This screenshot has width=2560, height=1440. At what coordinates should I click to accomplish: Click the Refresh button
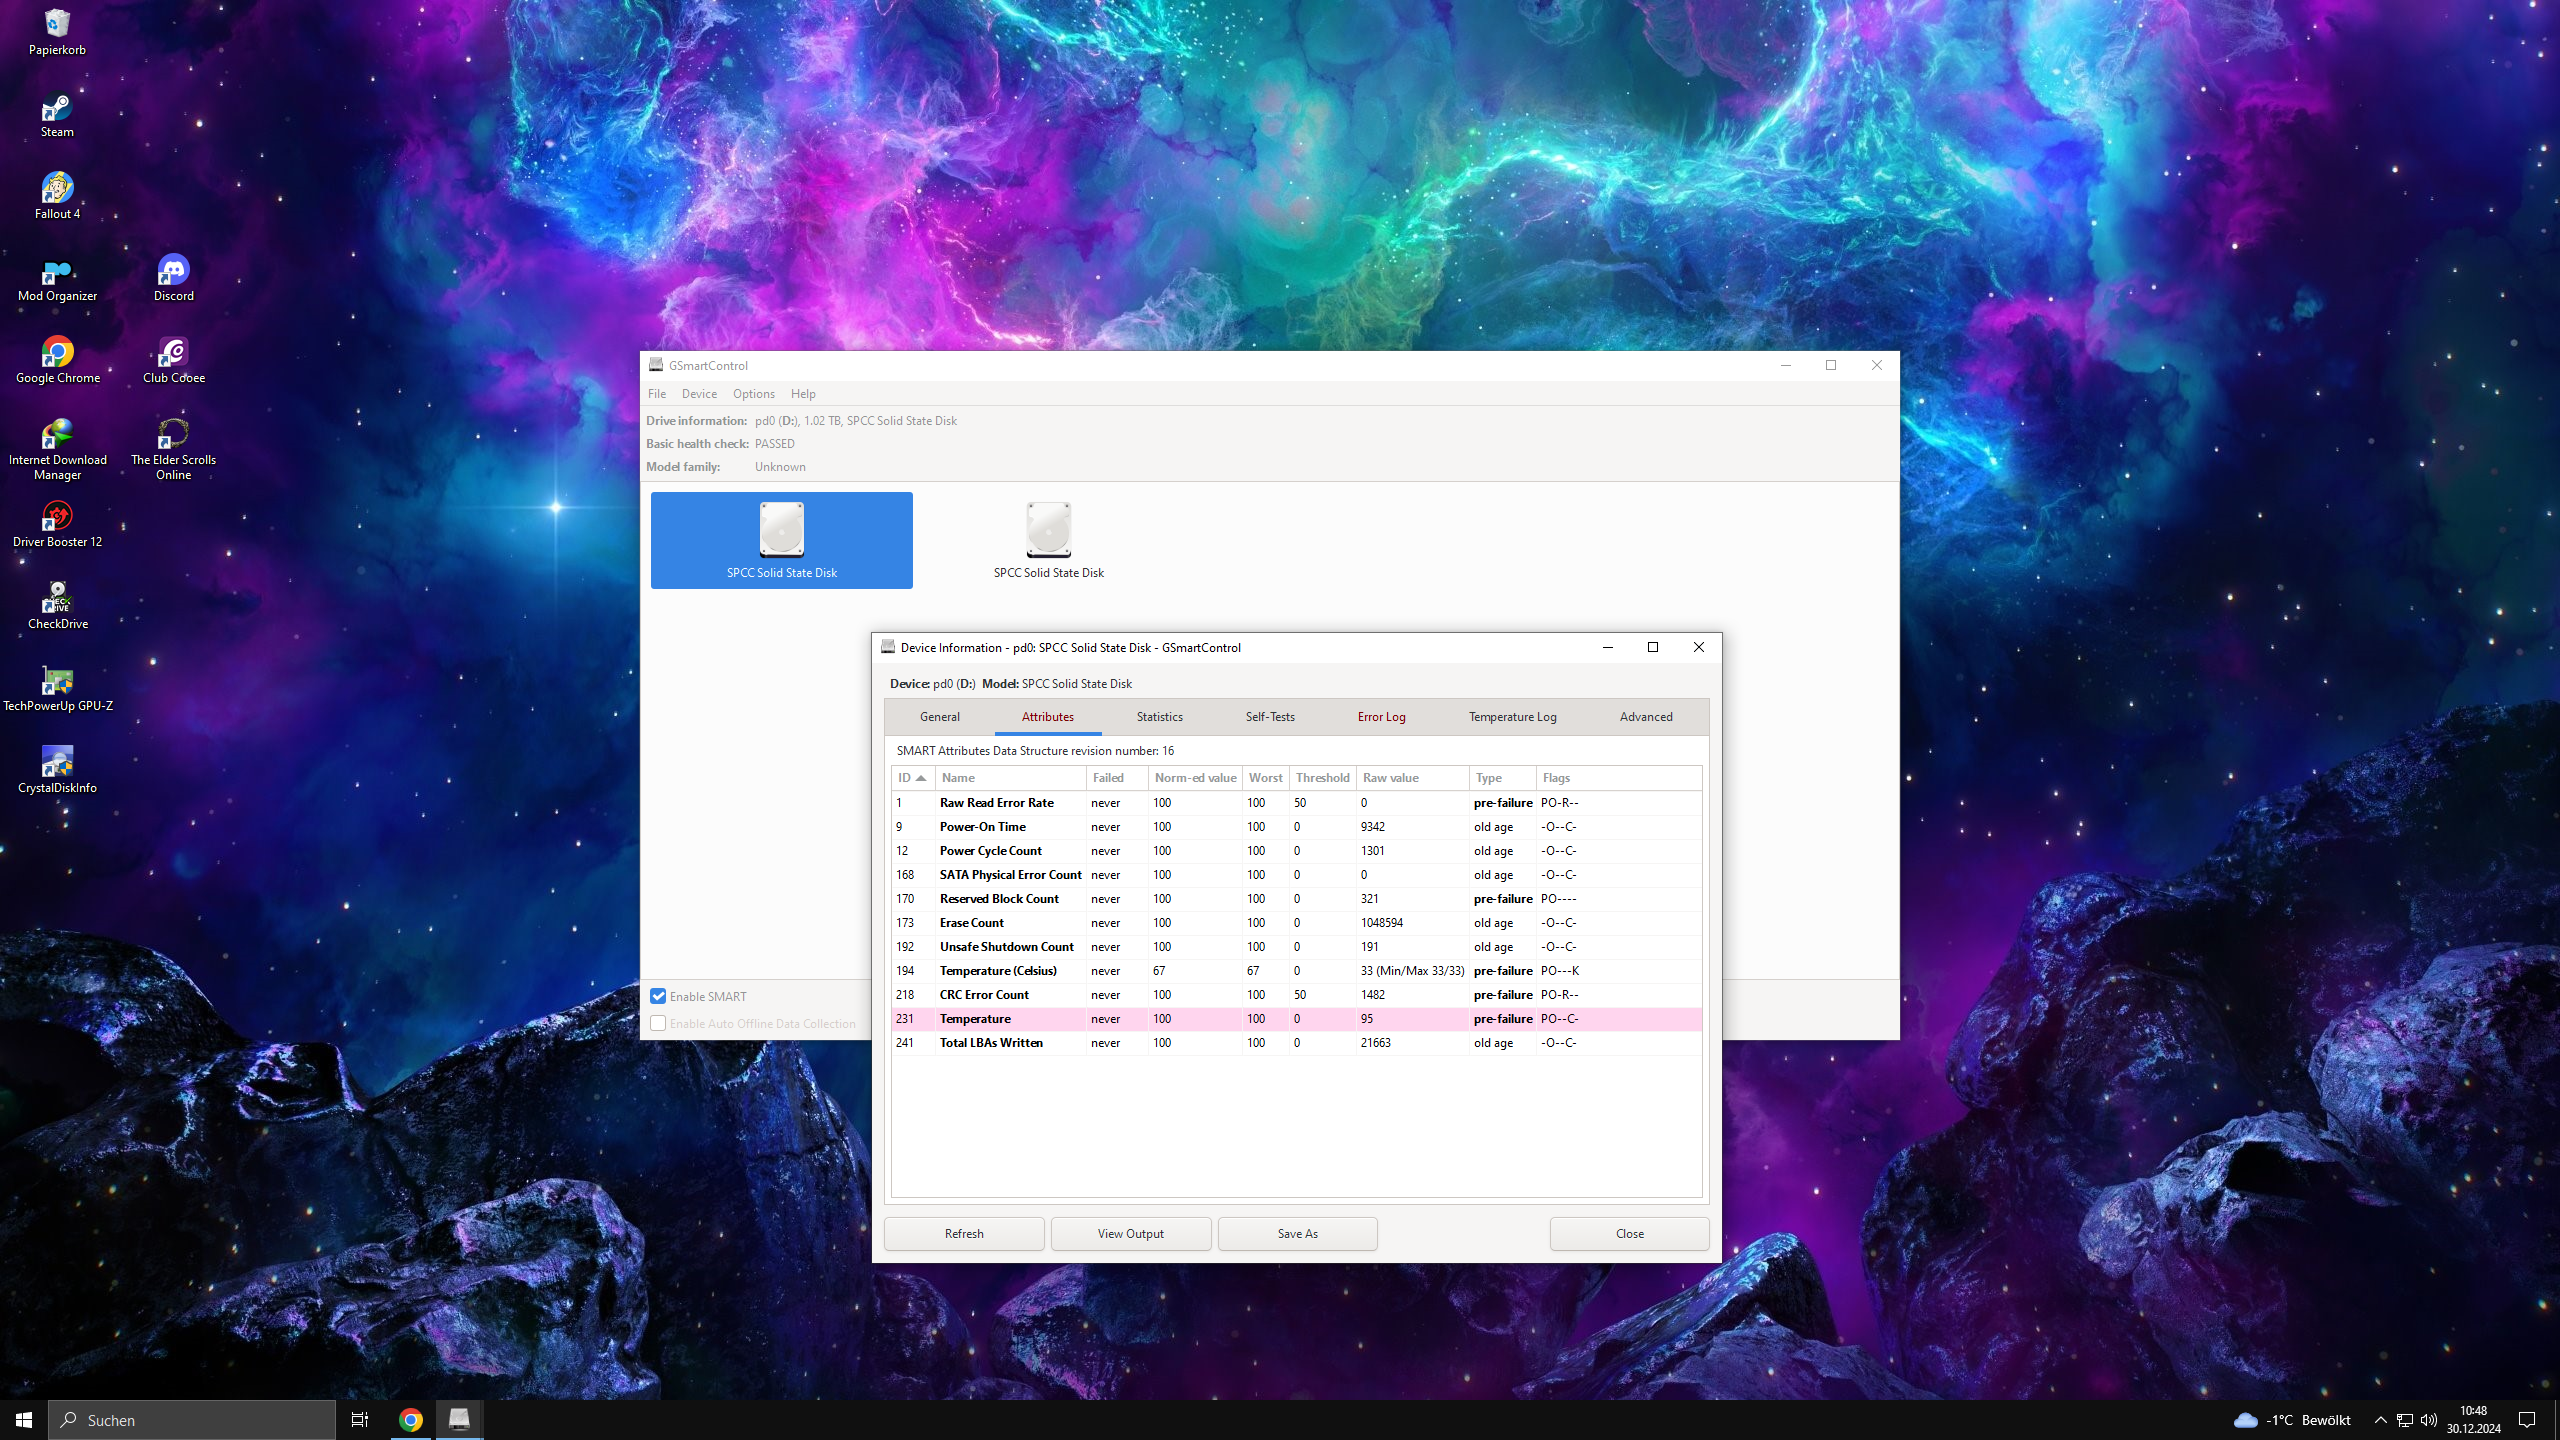click(963, 1233)
